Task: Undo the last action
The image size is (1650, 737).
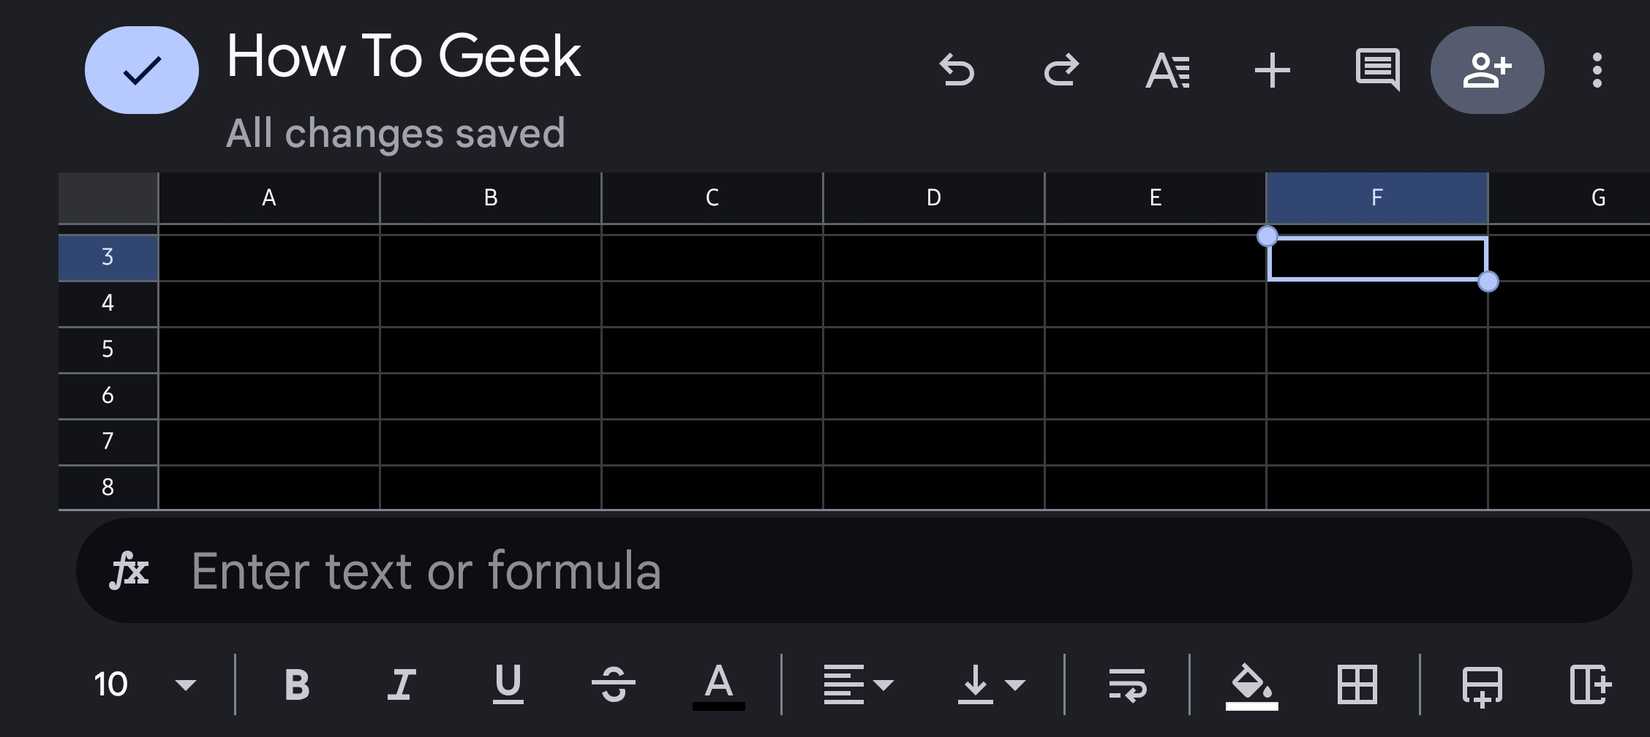Action: coord(957,70)
